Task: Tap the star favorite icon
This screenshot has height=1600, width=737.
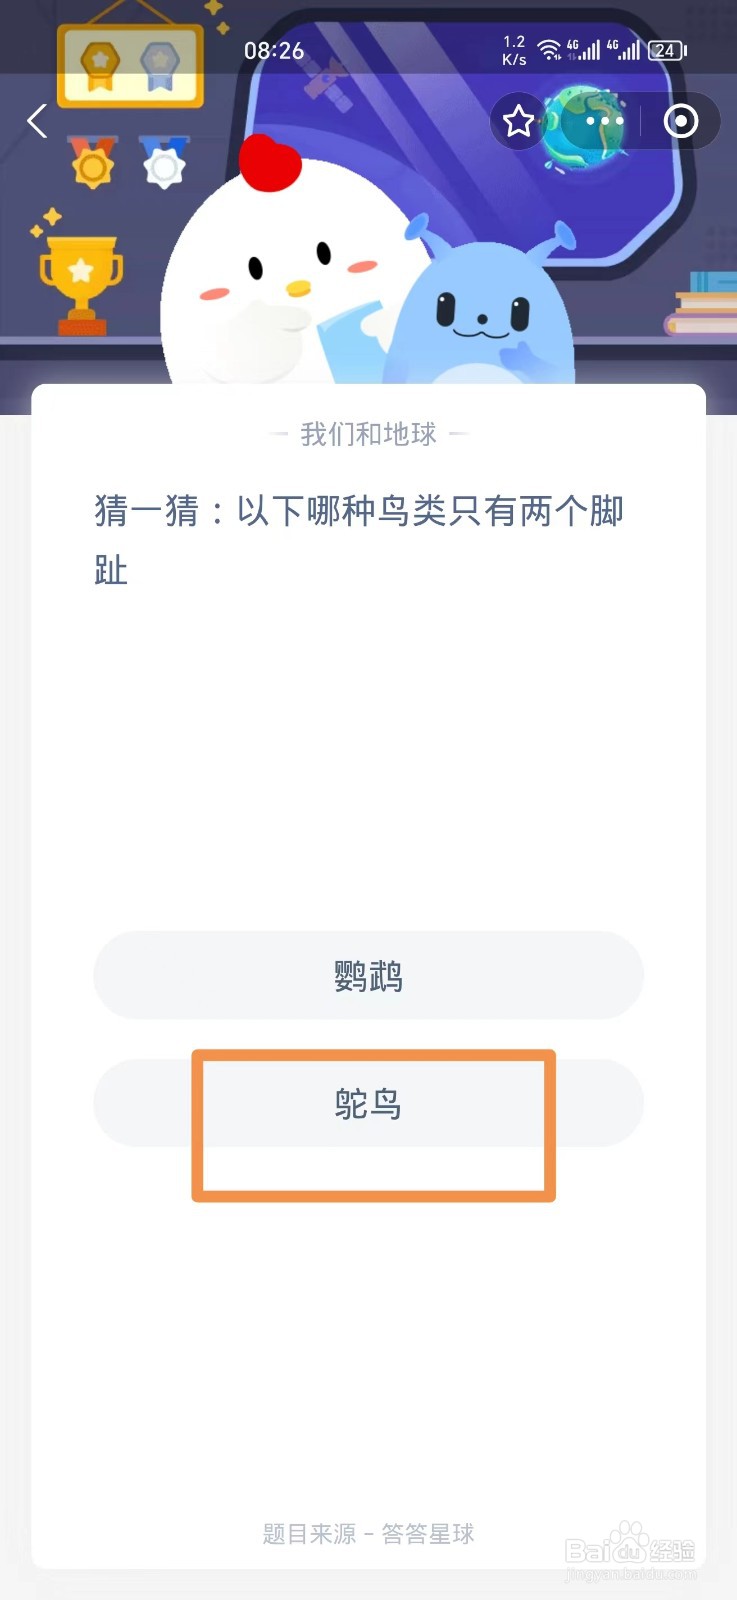Action: click(518, 121)
